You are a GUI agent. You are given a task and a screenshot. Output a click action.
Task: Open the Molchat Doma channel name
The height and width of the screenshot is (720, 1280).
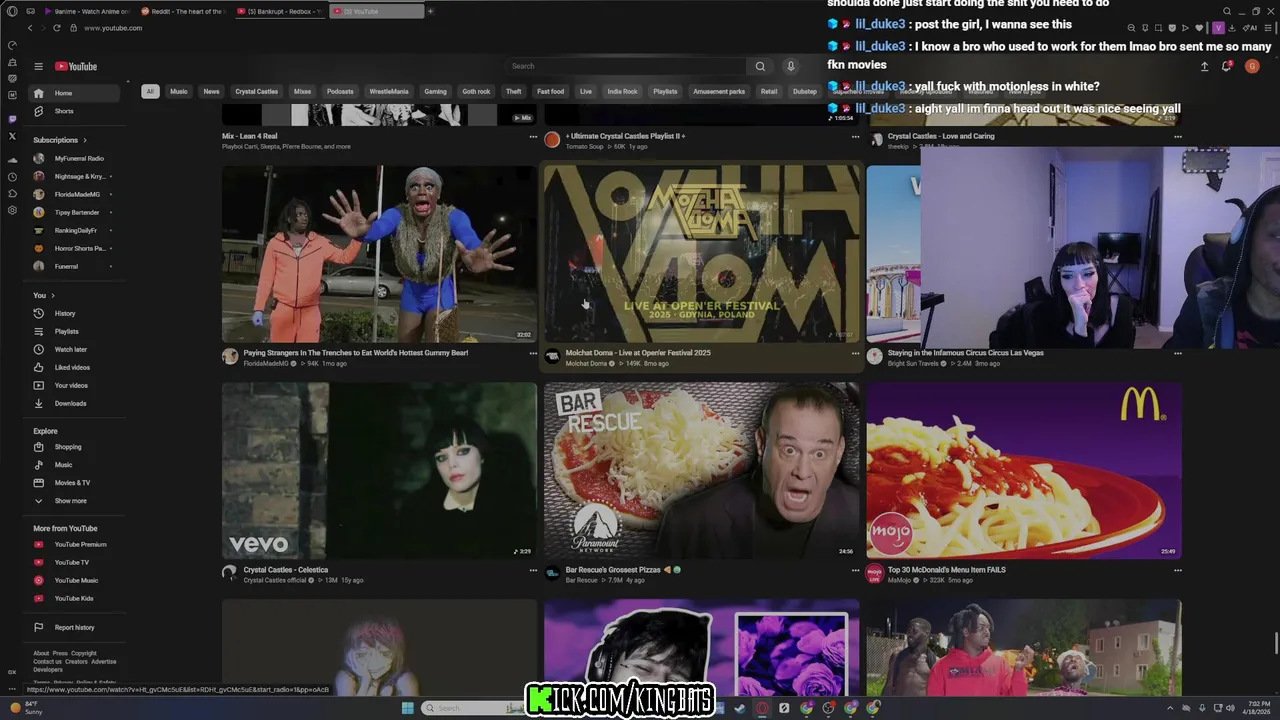(x=586, y=364)
